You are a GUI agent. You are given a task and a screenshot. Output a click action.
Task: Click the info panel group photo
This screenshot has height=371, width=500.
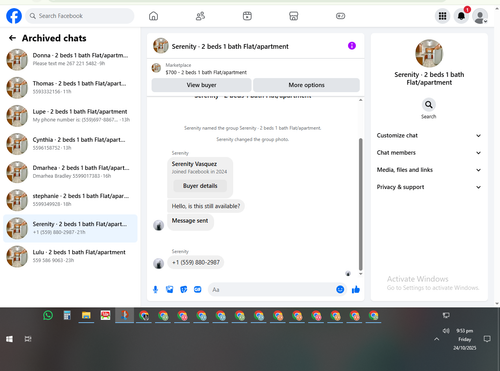pyautogui.click(x=429, y=53)
